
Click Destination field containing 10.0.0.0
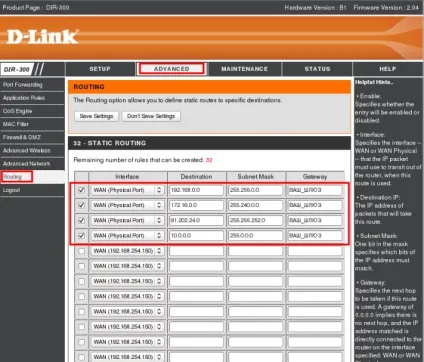click(196, 236)
